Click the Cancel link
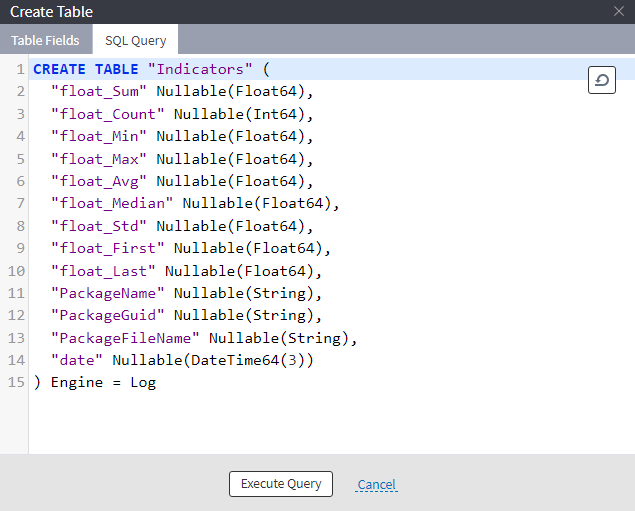The height and width of the screenshot is (511, 635). 376,484
